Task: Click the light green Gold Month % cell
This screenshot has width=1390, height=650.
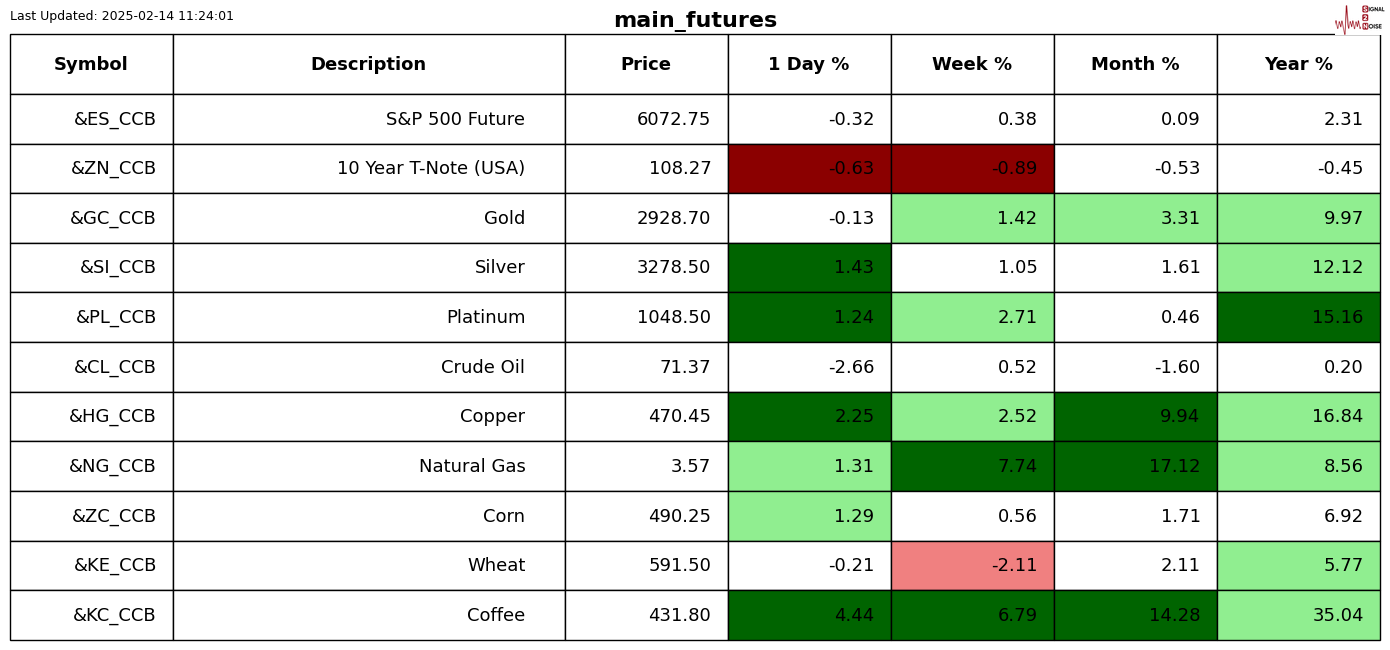Action: tap(1135, 219)
